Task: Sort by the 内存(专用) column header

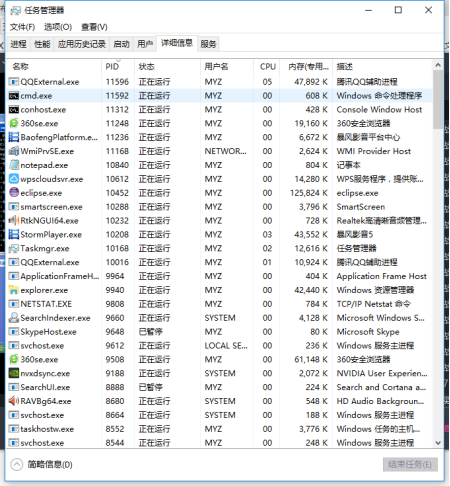Action: [306, 67]
